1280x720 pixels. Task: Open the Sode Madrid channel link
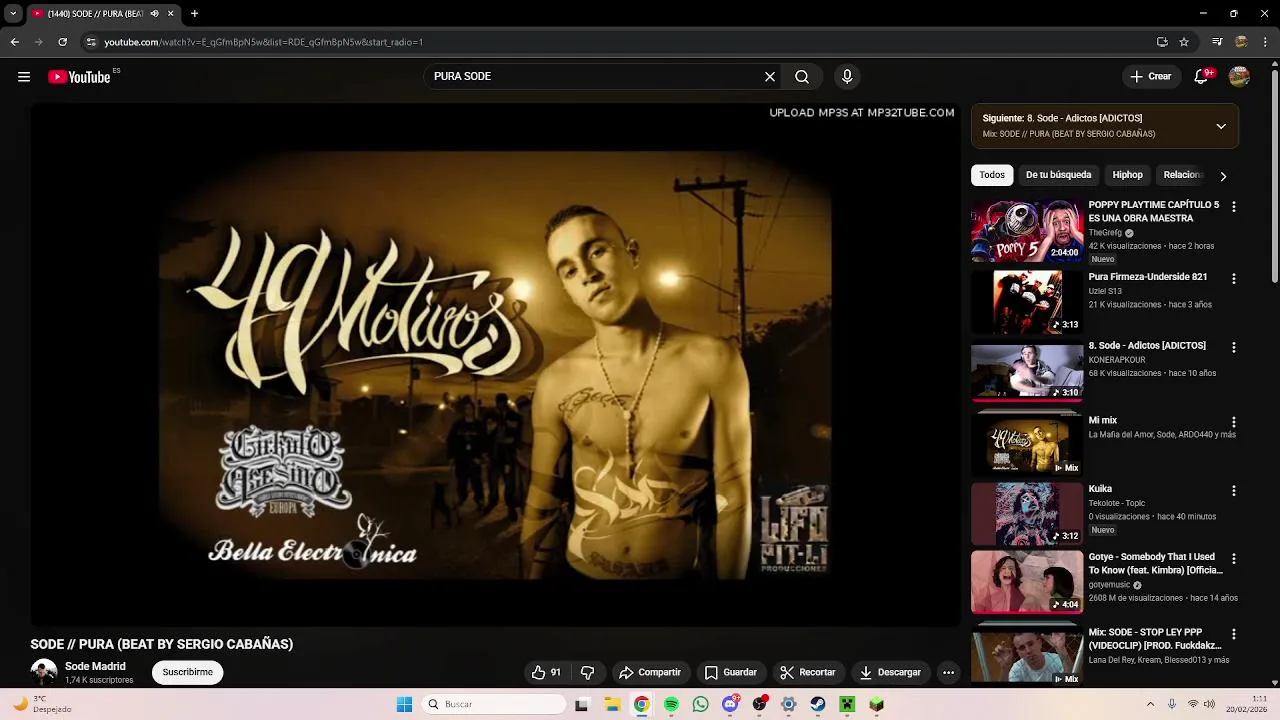(x=95, y=667)
